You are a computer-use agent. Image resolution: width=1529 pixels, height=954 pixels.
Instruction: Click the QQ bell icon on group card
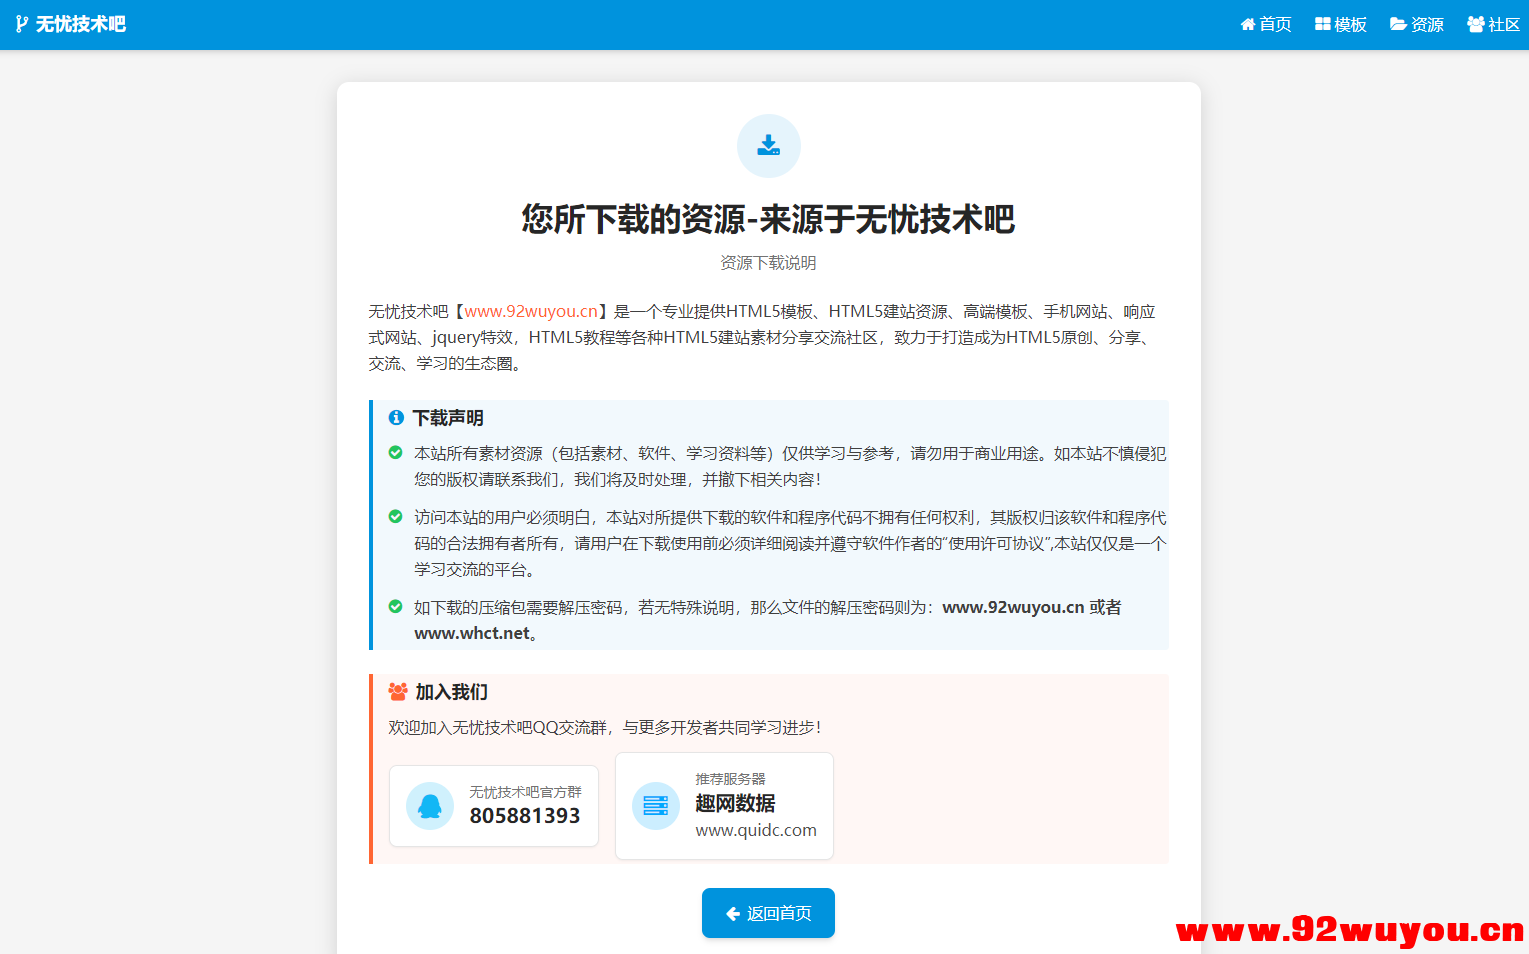(x=430, y=806)
